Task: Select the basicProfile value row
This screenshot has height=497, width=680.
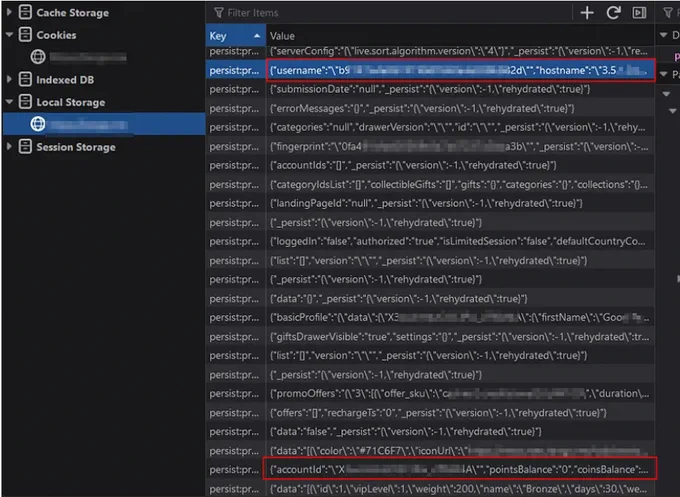Action: [460, 317]
